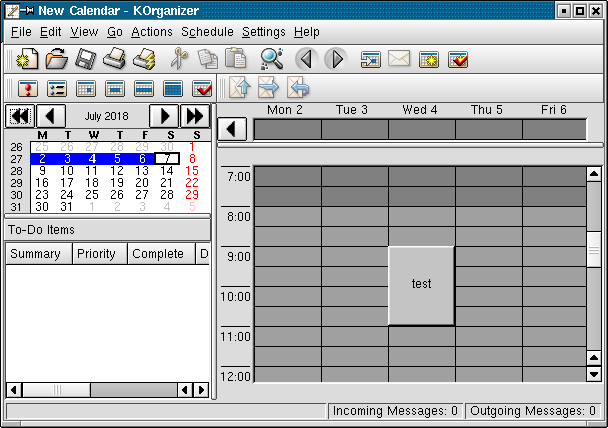
Task: Open the Actions menu
Action: click(x=152, y=32)
